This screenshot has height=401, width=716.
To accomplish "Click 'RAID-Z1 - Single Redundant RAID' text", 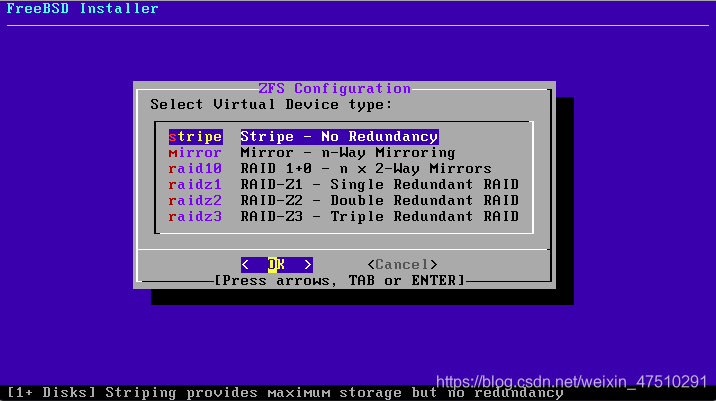I will tap(379, 185).
